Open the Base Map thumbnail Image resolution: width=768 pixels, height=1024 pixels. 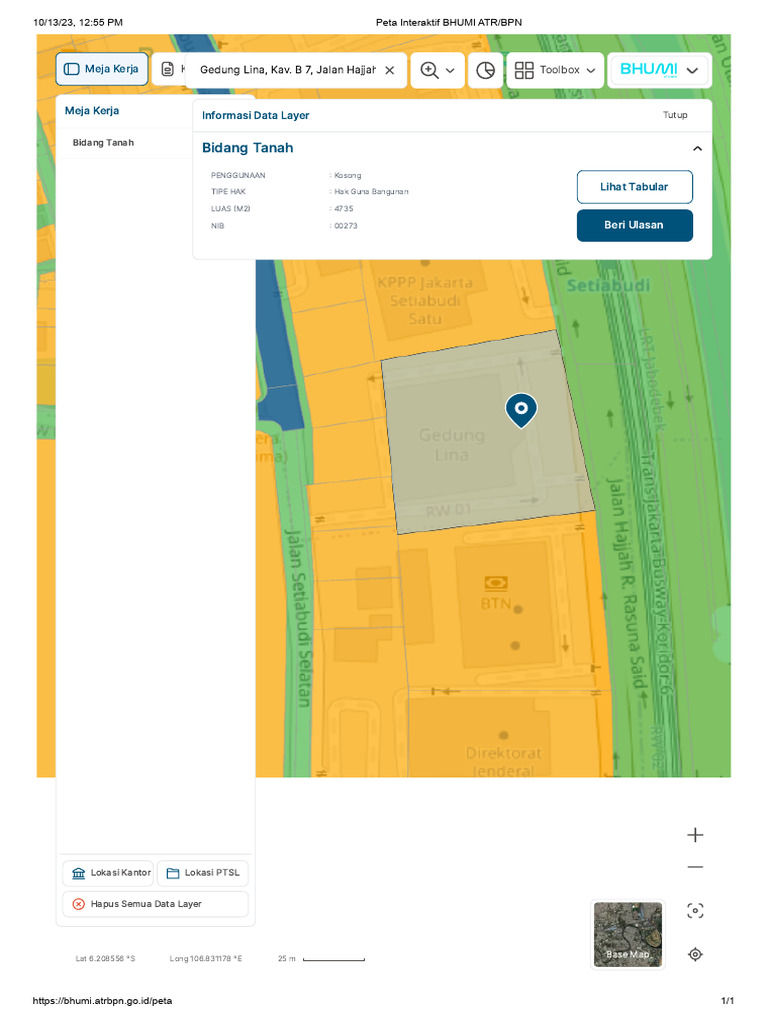tap(628, 935)
